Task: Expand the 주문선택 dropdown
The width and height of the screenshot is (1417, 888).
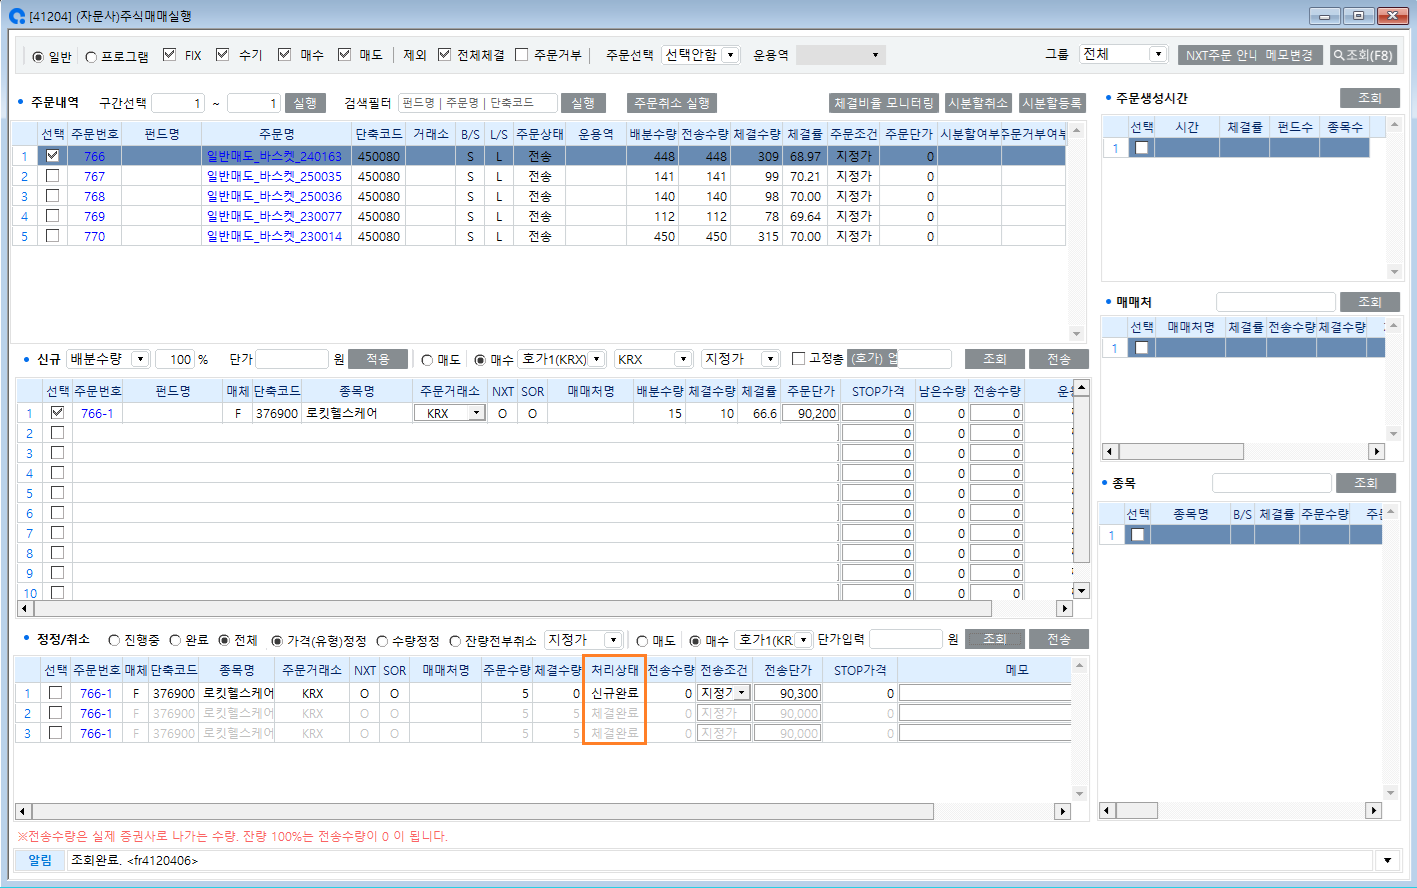Action: [x=731, y=55]
